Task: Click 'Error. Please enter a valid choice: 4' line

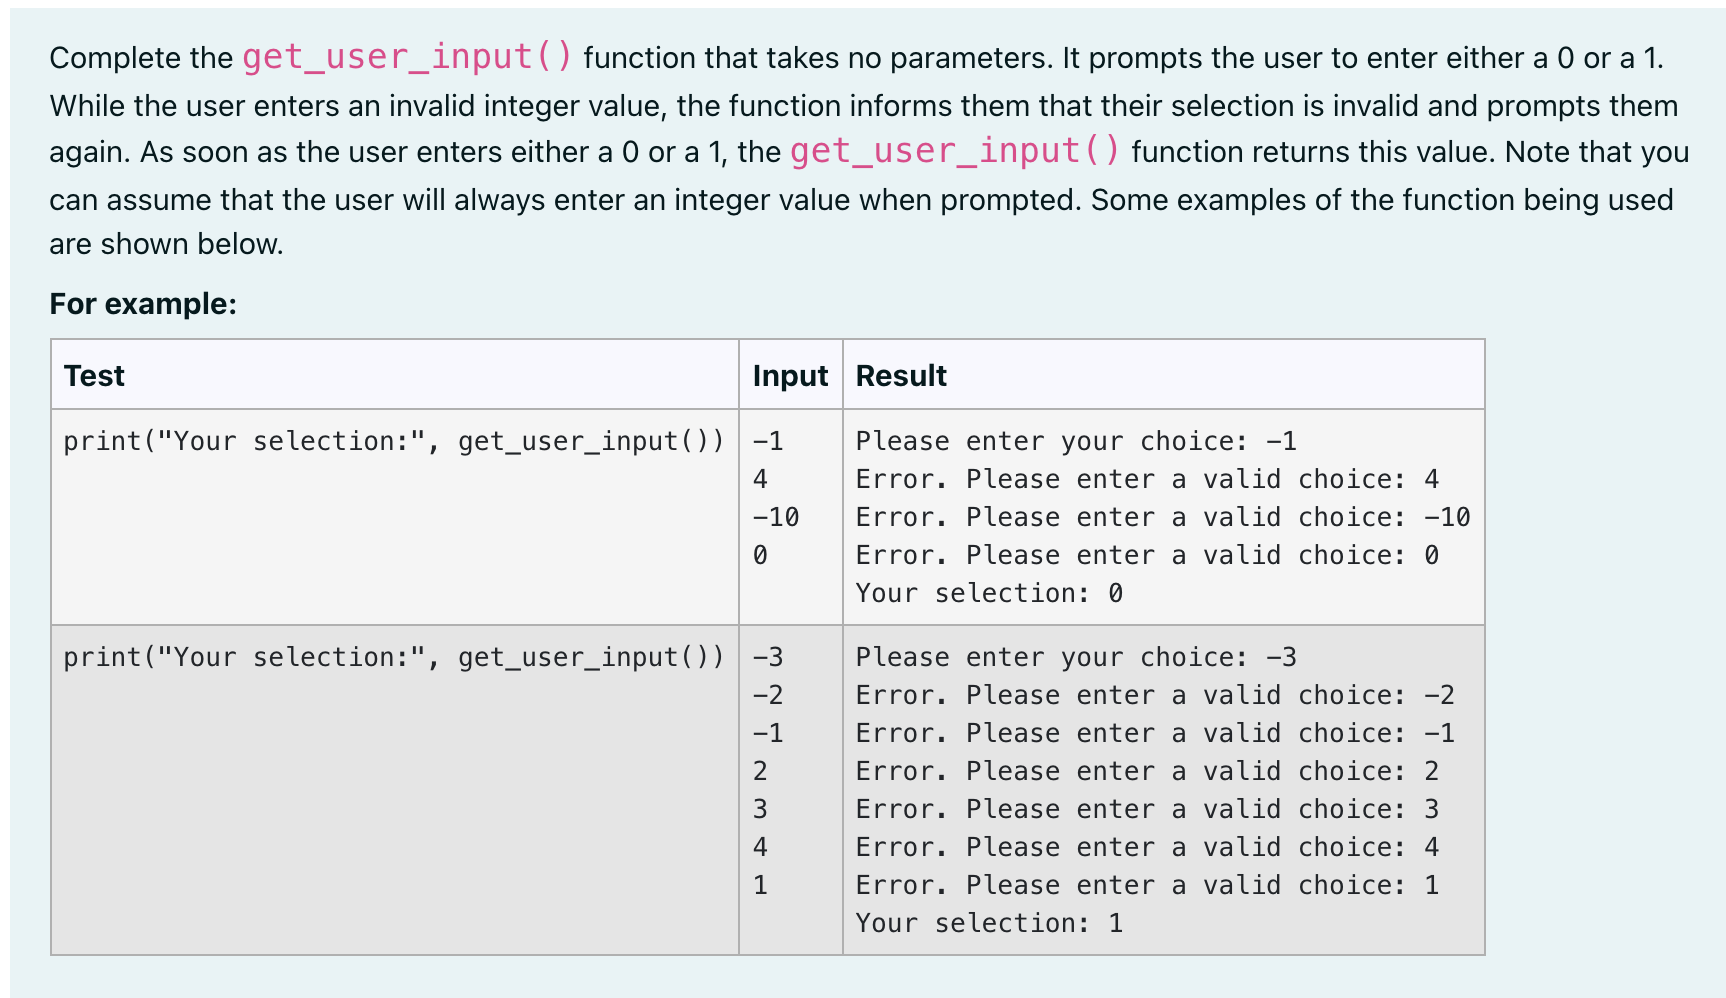Action: pyautogui.click(x=1146, y=478)
